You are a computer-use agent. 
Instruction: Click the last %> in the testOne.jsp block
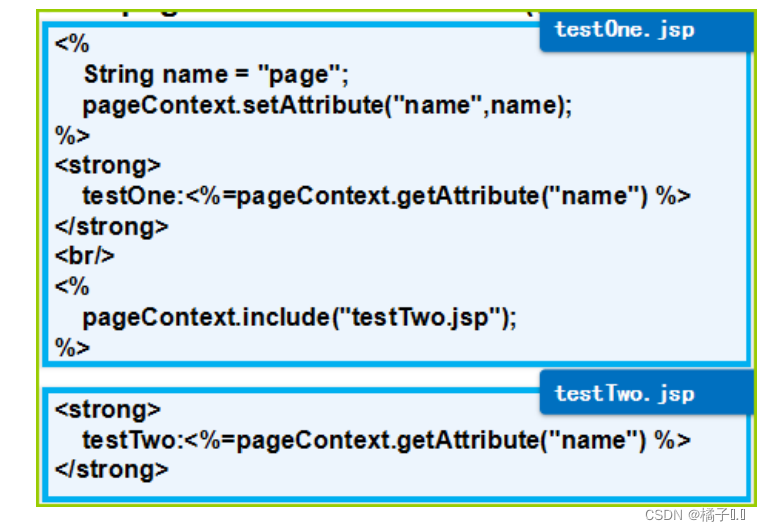[x=72, y=348]
